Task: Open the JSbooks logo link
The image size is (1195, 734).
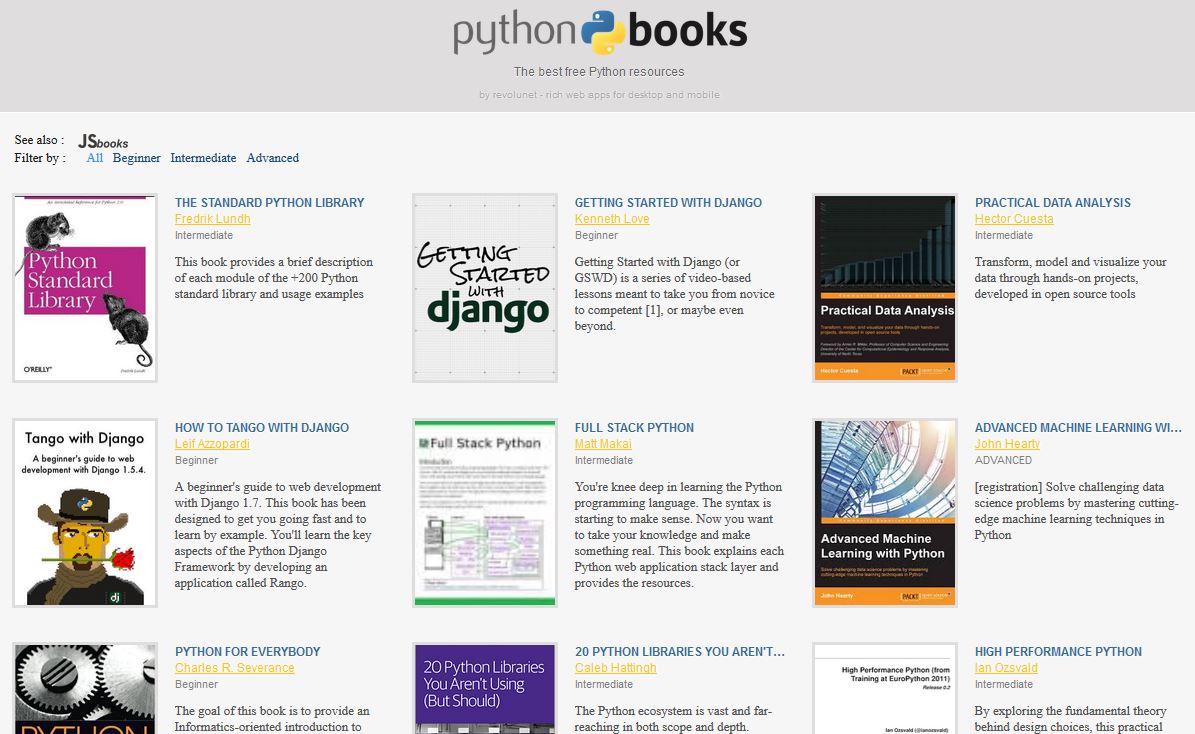Action: (103, 141)
